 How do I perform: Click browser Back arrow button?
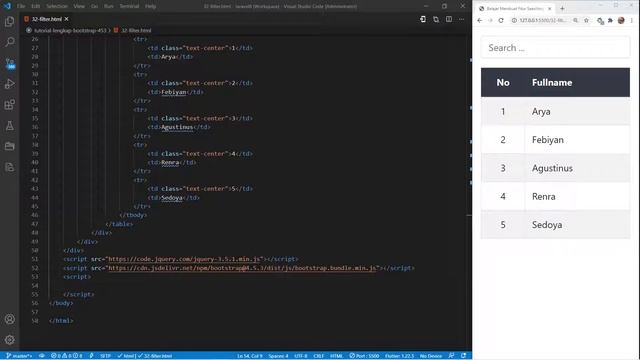tap(480, 20)
